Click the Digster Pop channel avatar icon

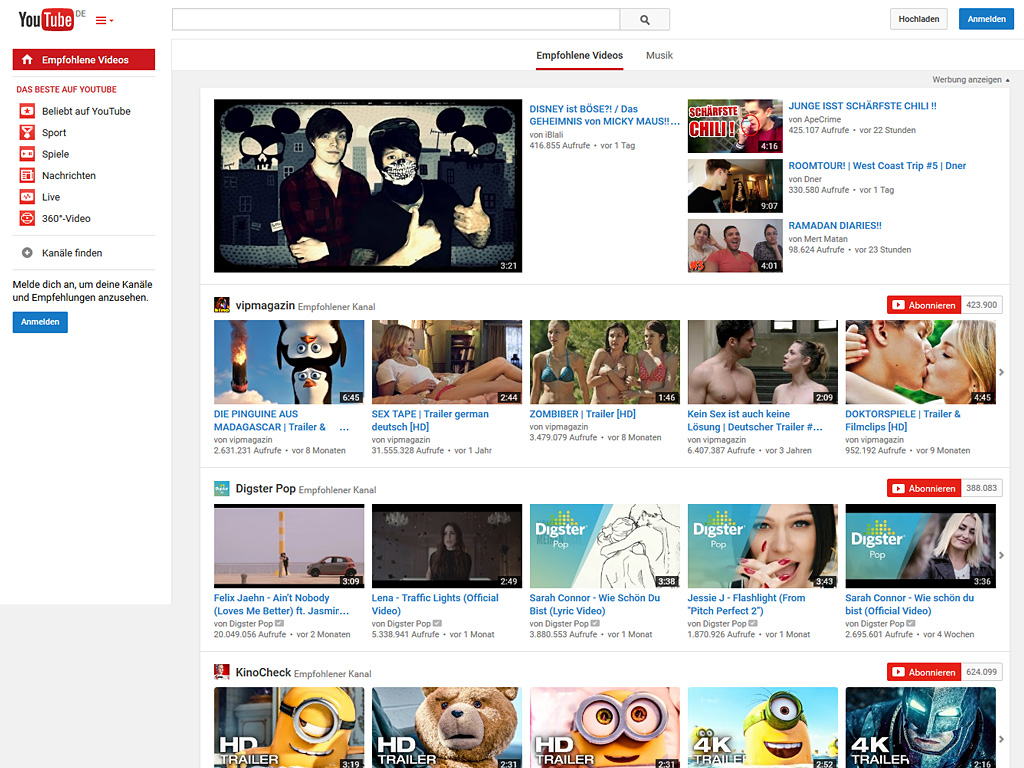point(221,488)
